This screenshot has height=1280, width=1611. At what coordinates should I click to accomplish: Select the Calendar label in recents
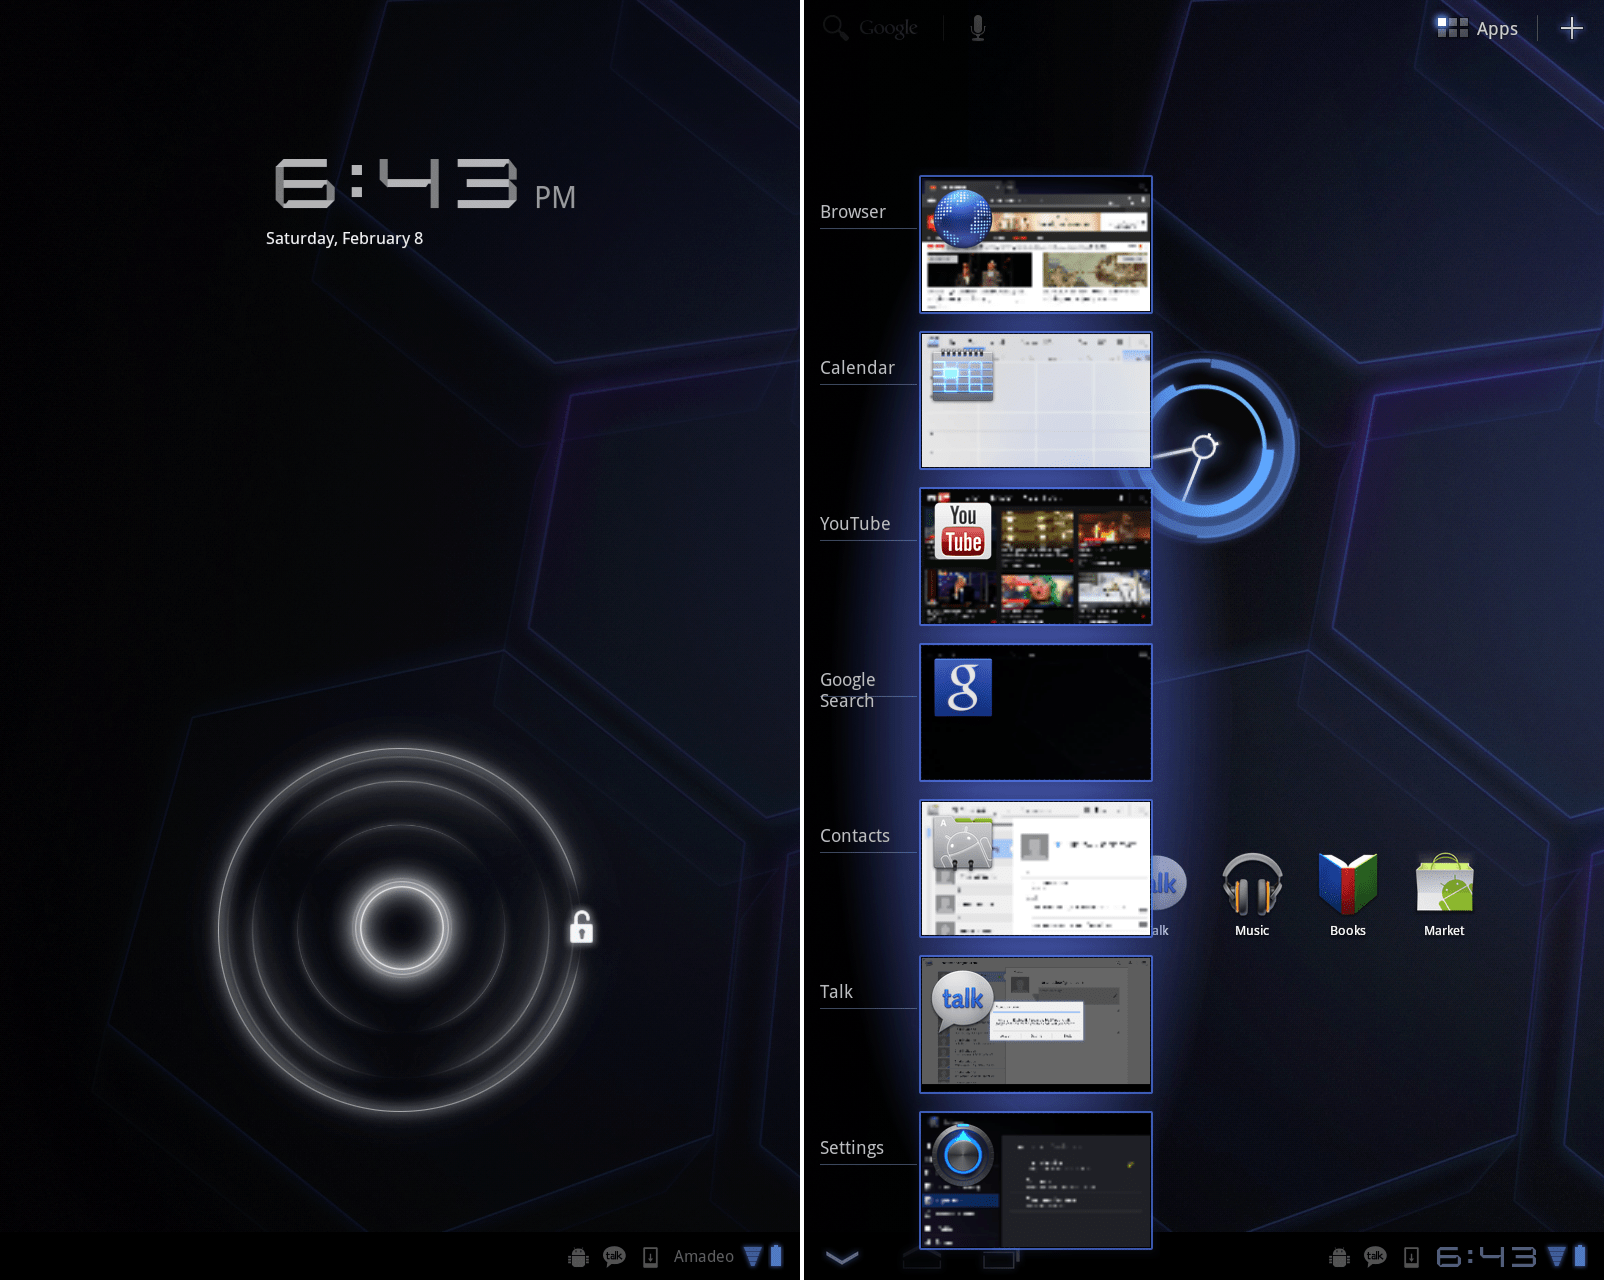pos(857,368)
